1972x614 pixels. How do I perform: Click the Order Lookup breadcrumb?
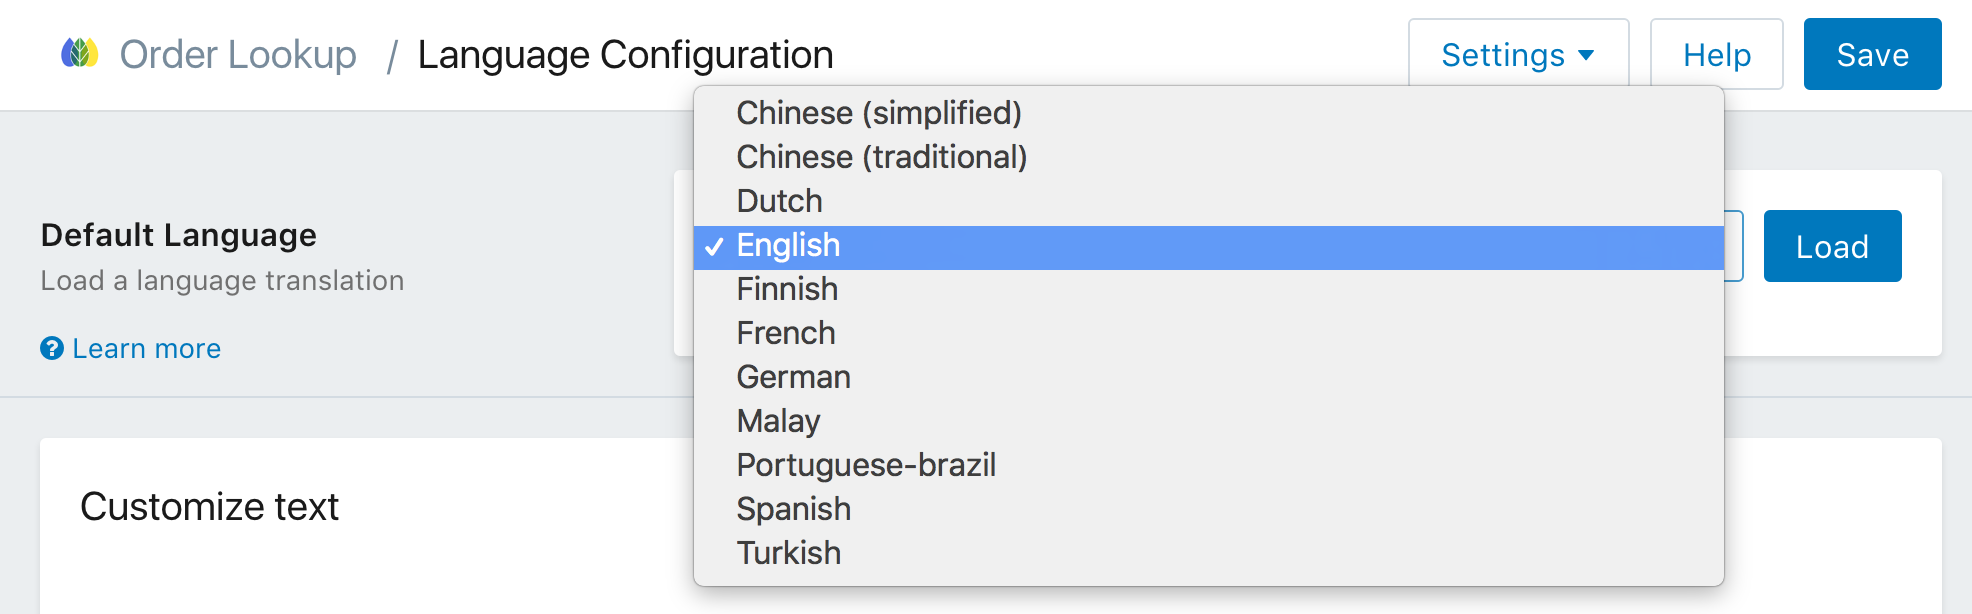(238, 54)
